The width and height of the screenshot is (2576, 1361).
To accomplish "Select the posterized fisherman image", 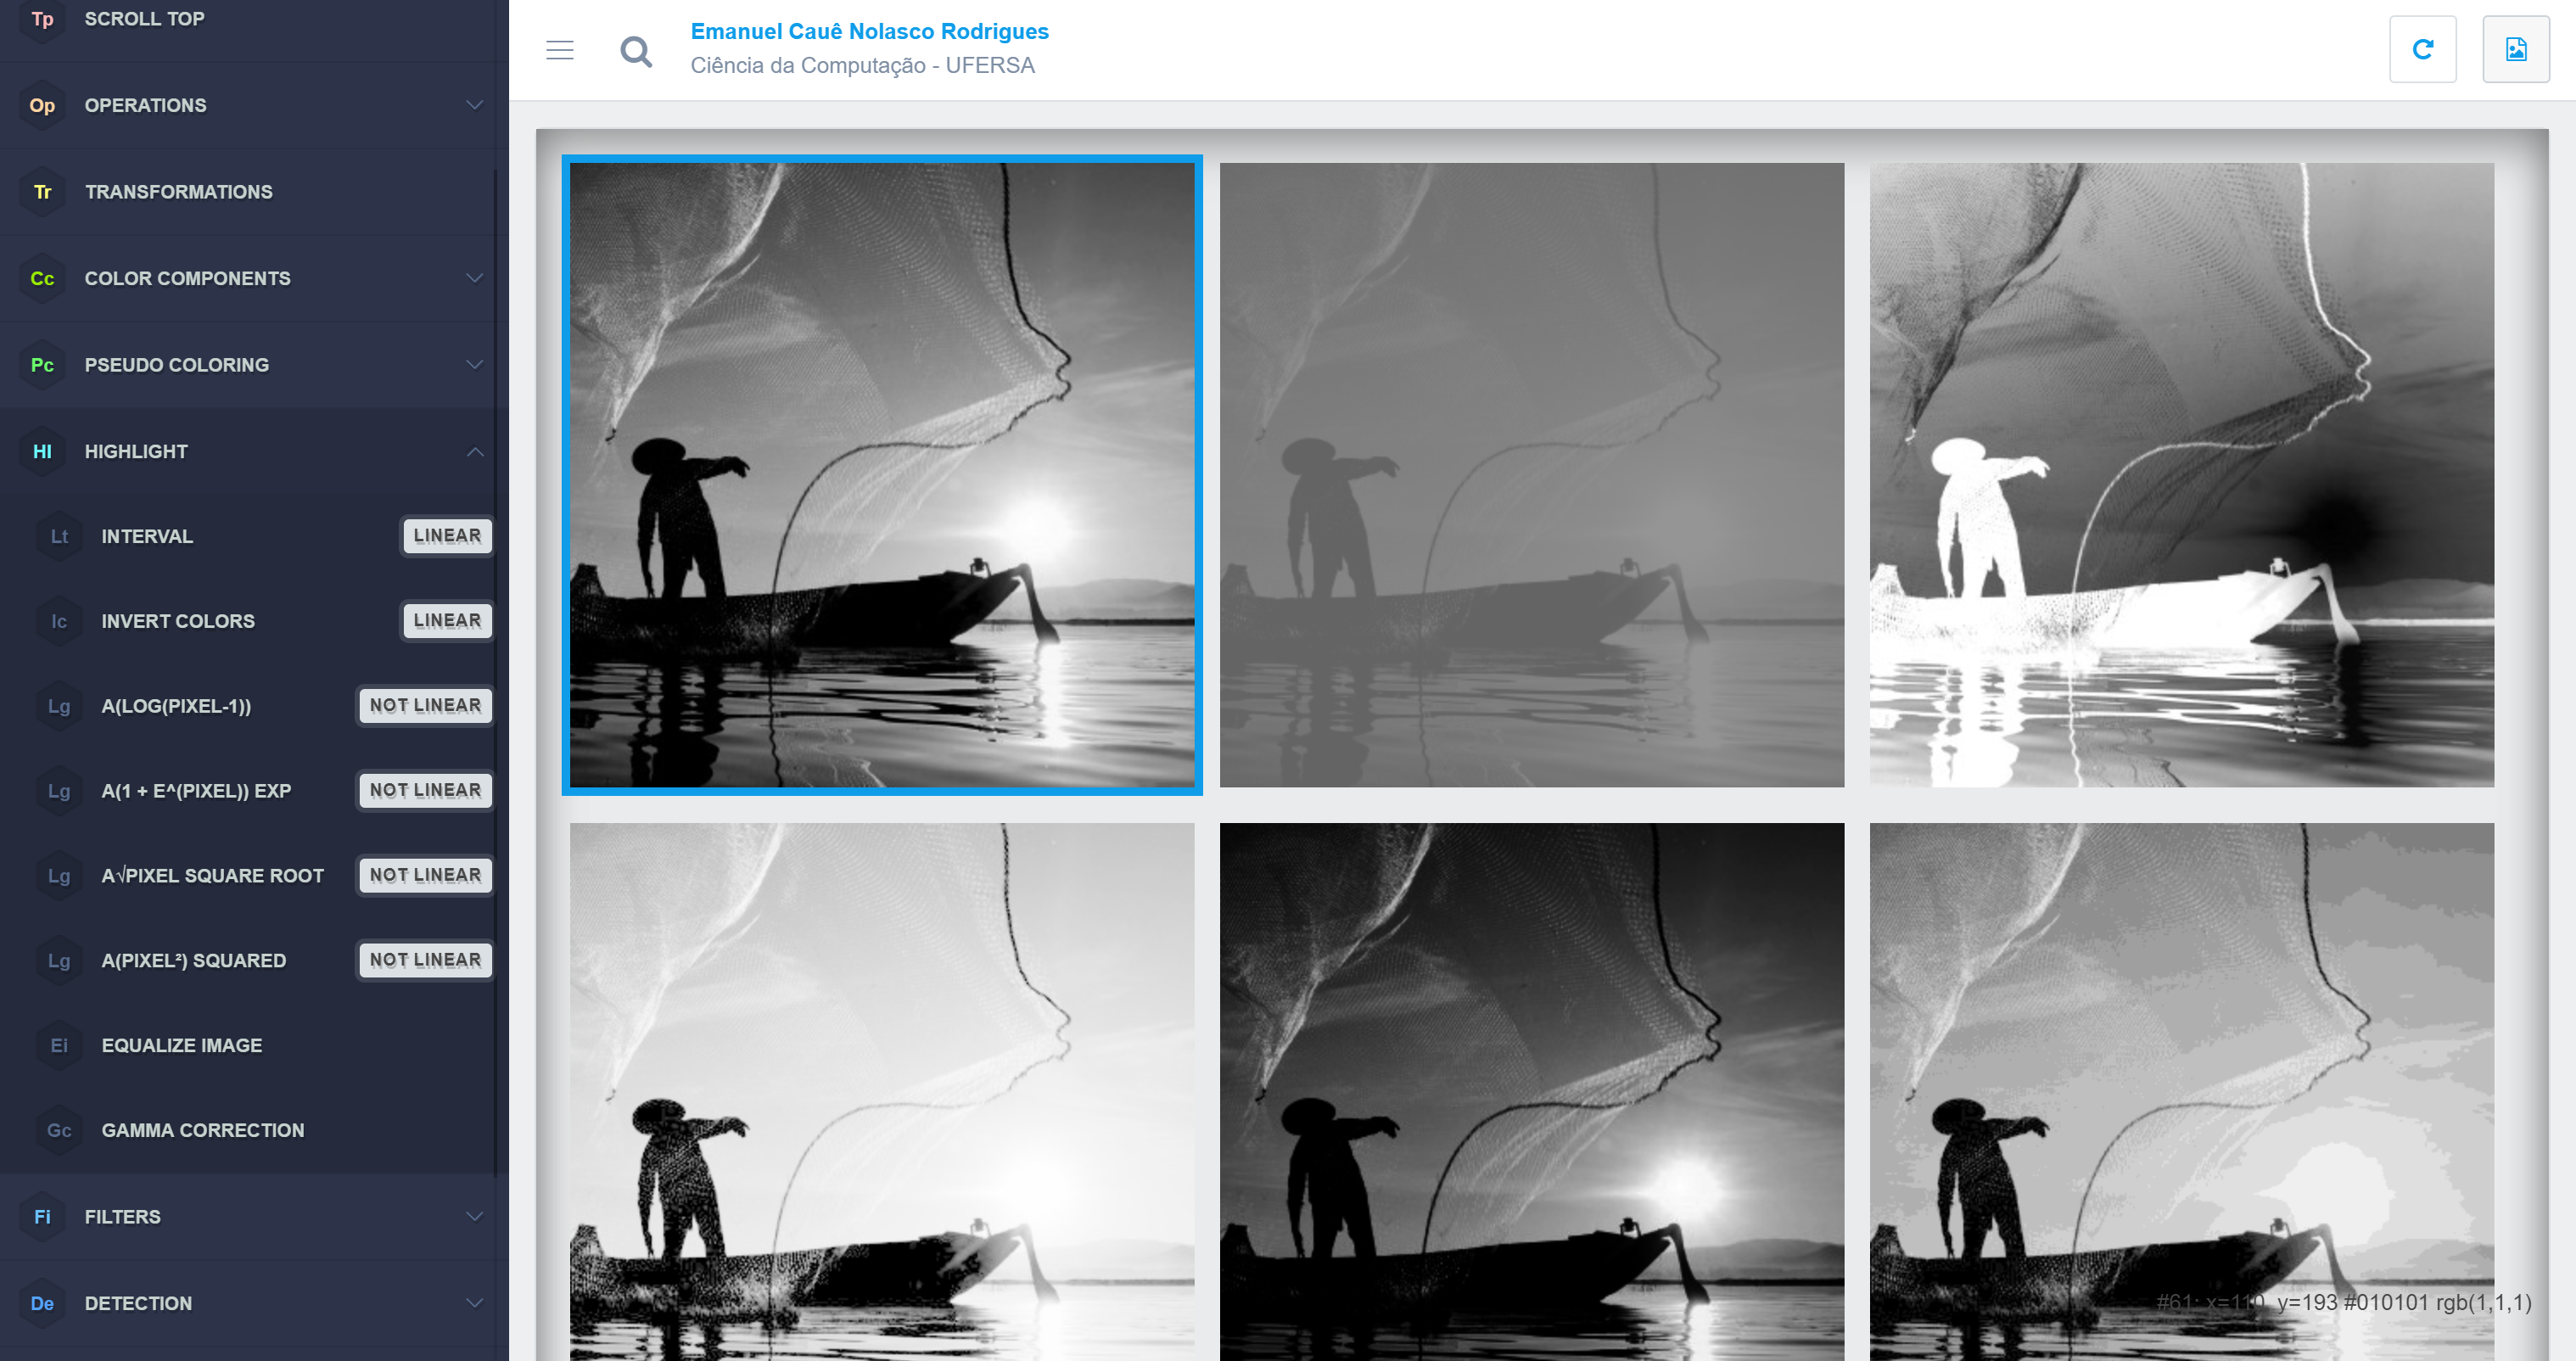I will (x=2181, y=1092).
